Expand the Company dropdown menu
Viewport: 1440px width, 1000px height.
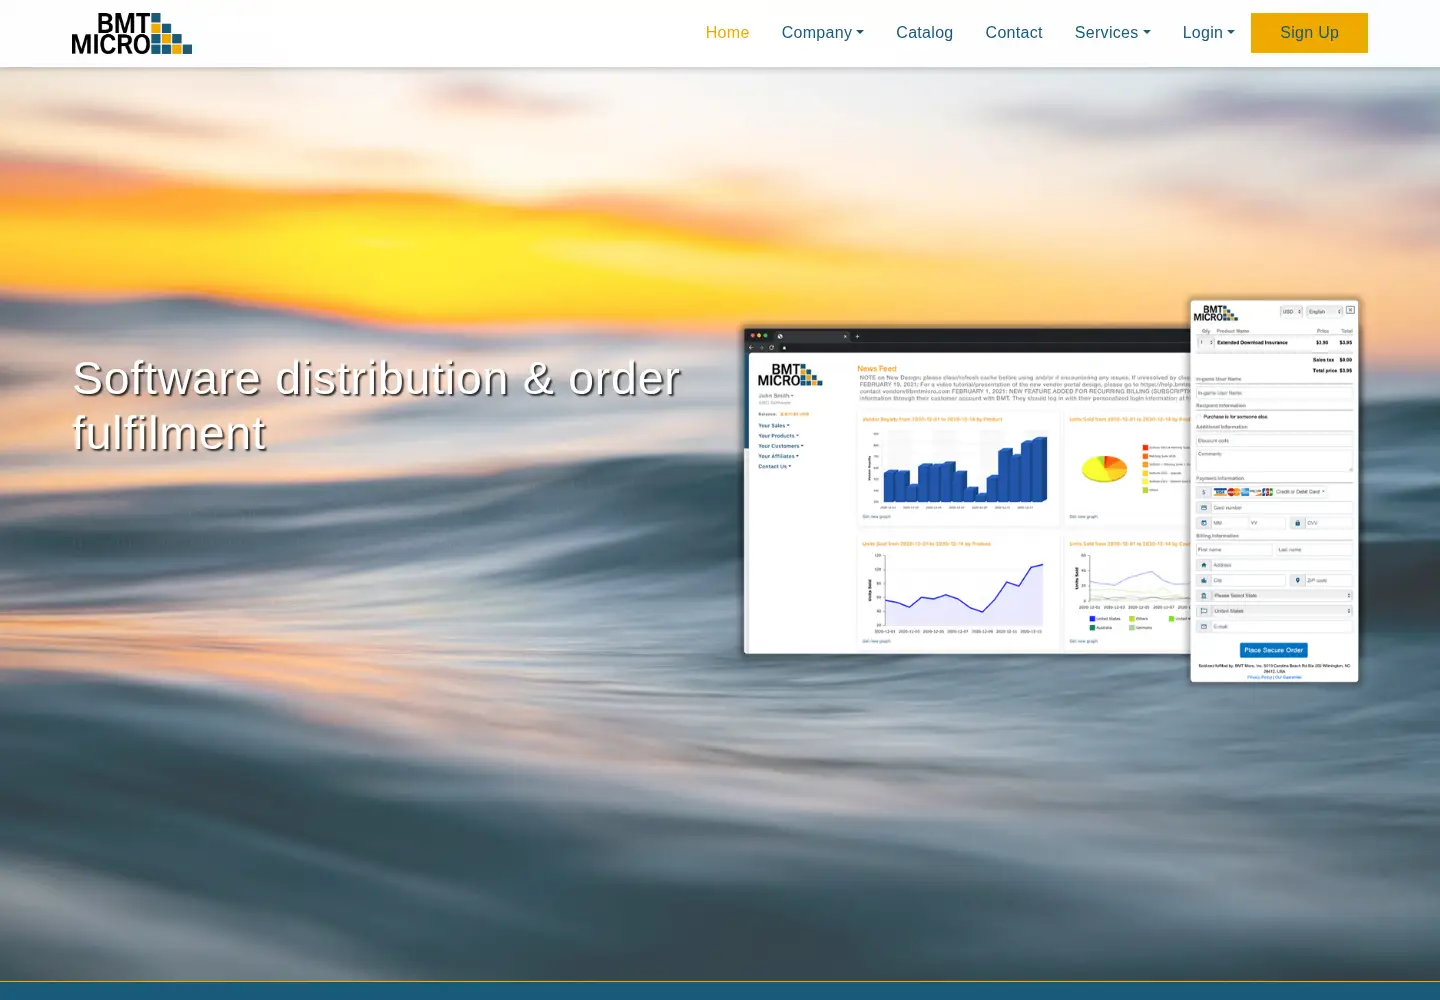pos(822,33)
